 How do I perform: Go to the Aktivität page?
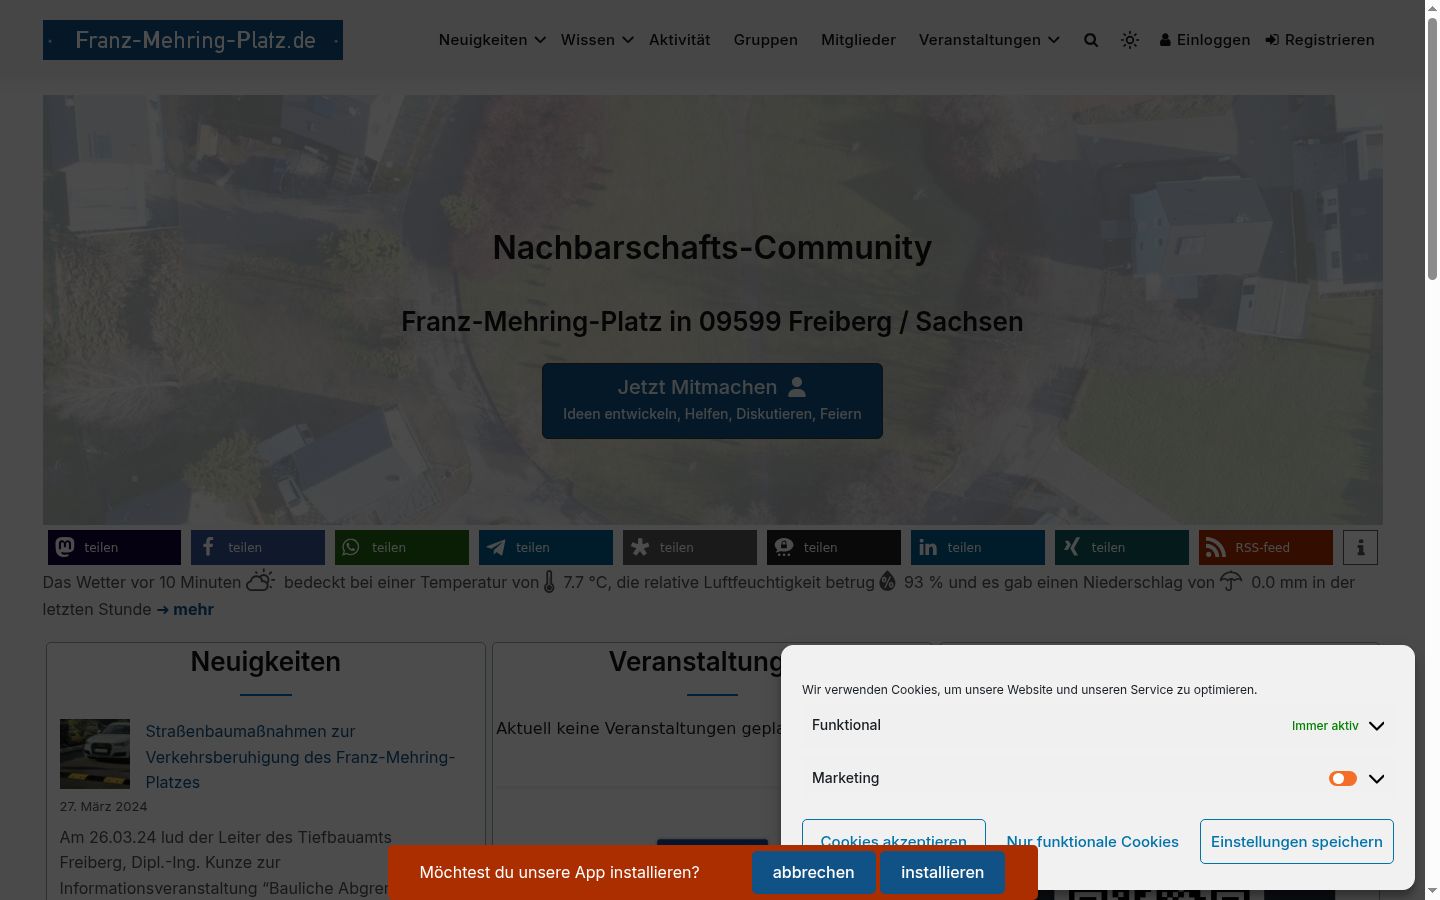click(x=680, y=40)
